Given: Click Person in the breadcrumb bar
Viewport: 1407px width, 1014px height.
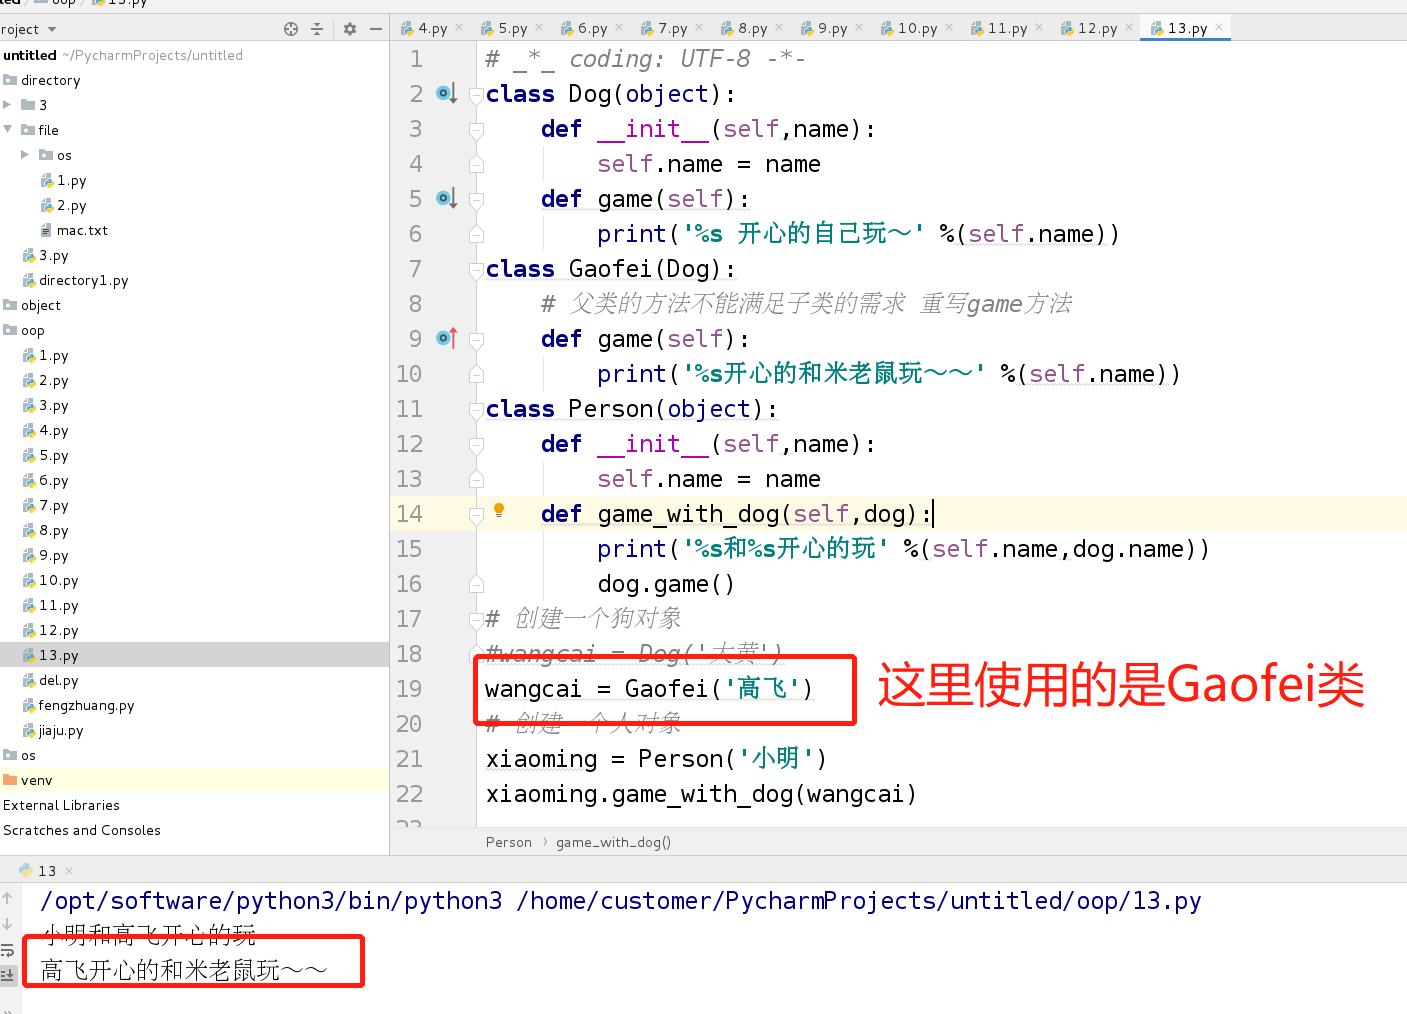Looking at the screenshot, I should point(509,842).
